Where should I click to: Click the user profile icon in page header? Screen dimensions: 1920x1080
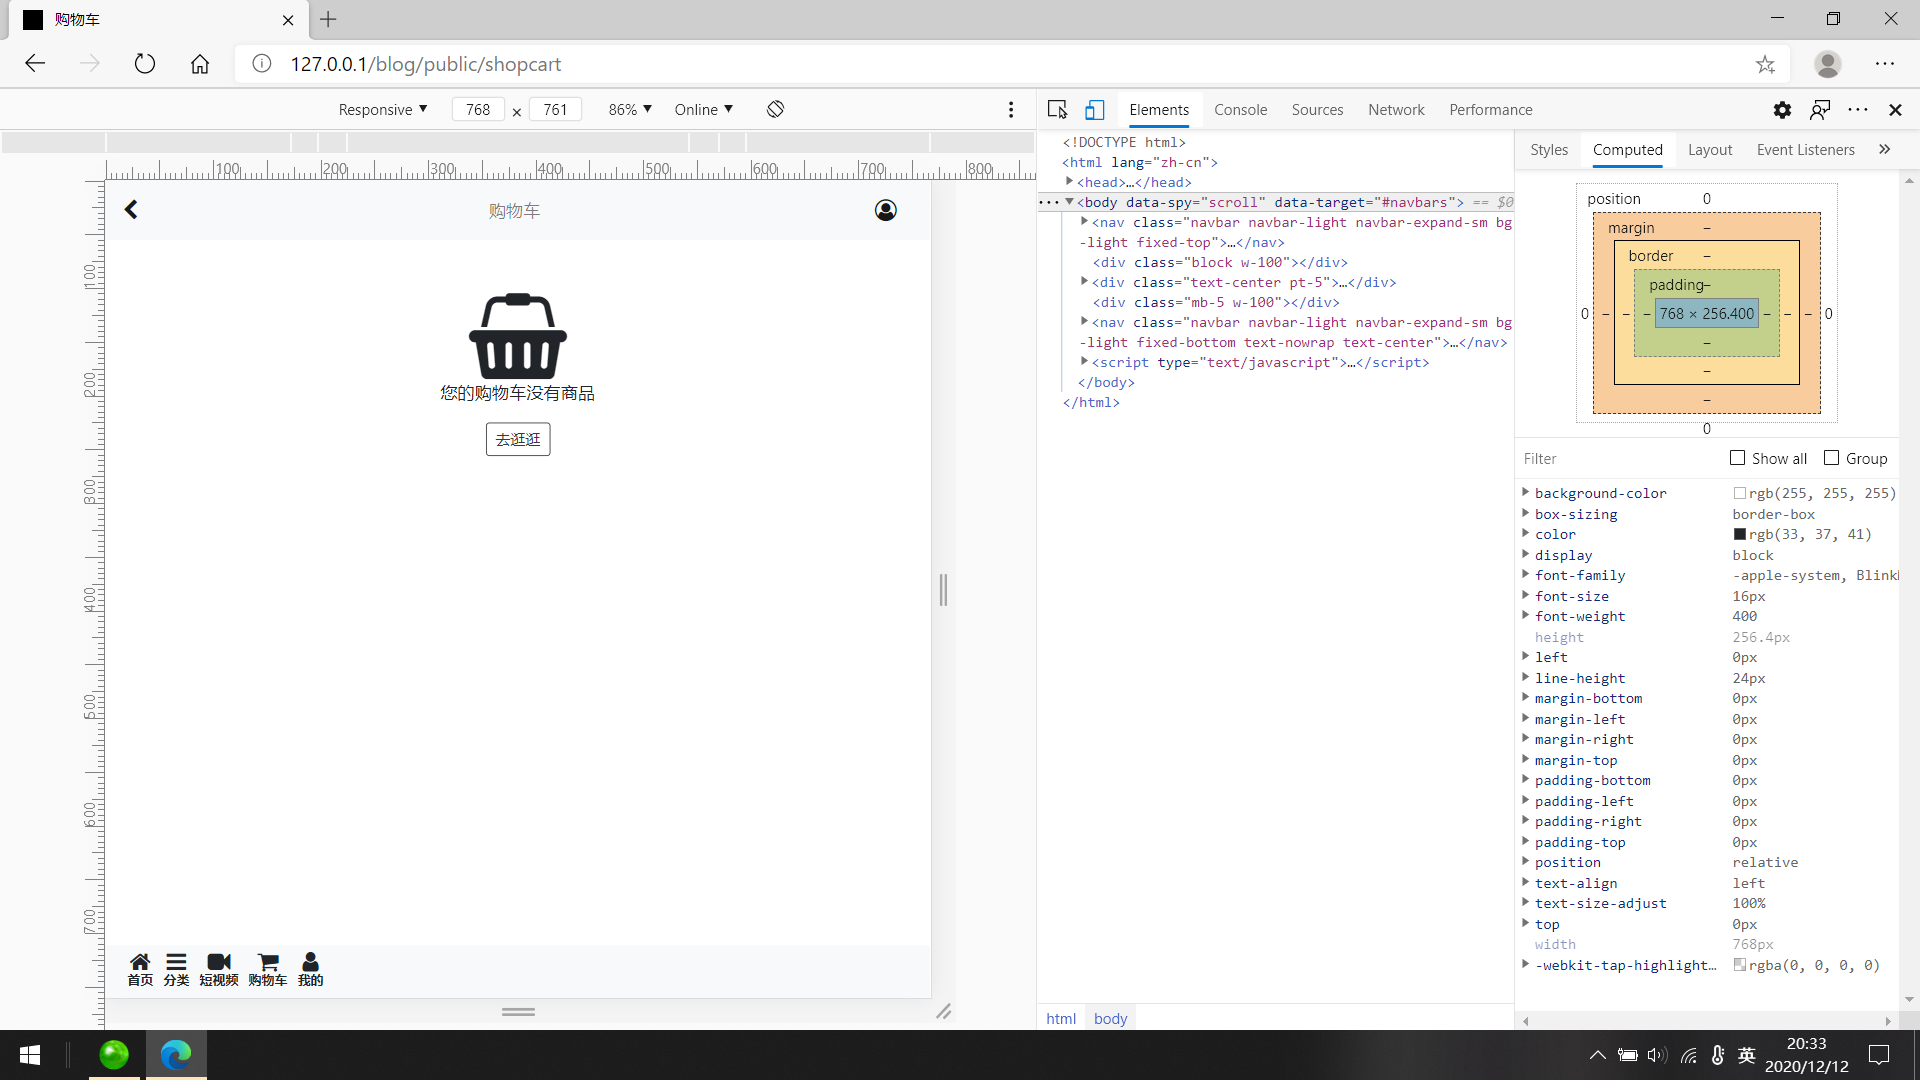click(885, 210)
